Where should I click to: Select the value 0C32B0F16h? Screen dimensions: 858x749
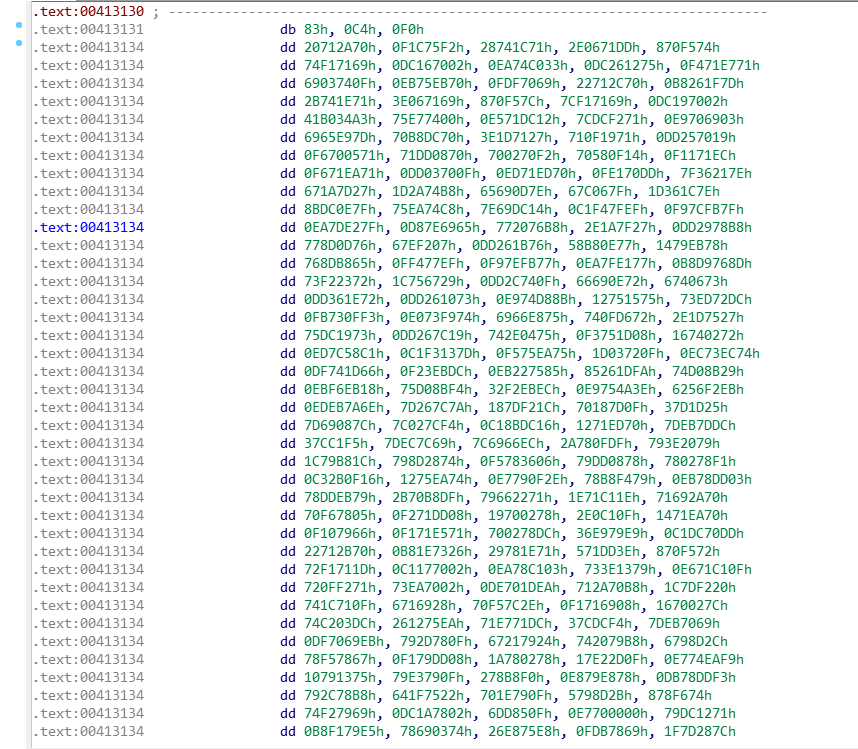click(344, 480)
